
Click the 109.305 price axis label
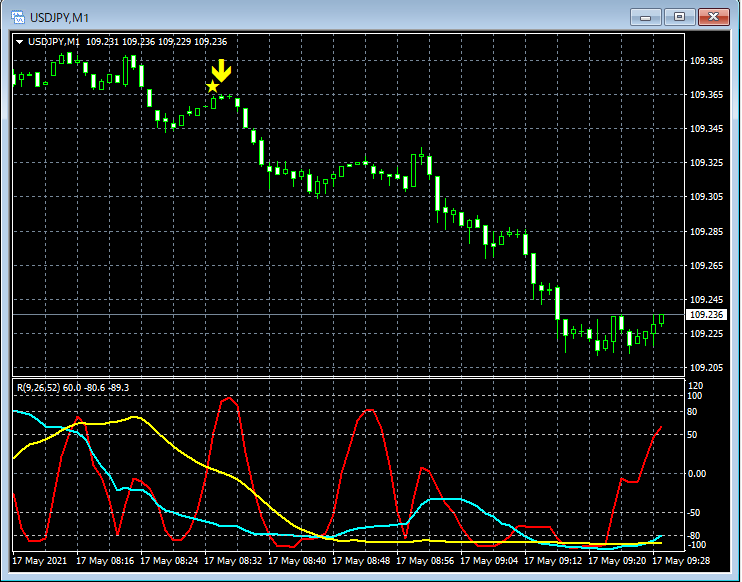click(707, 197)
